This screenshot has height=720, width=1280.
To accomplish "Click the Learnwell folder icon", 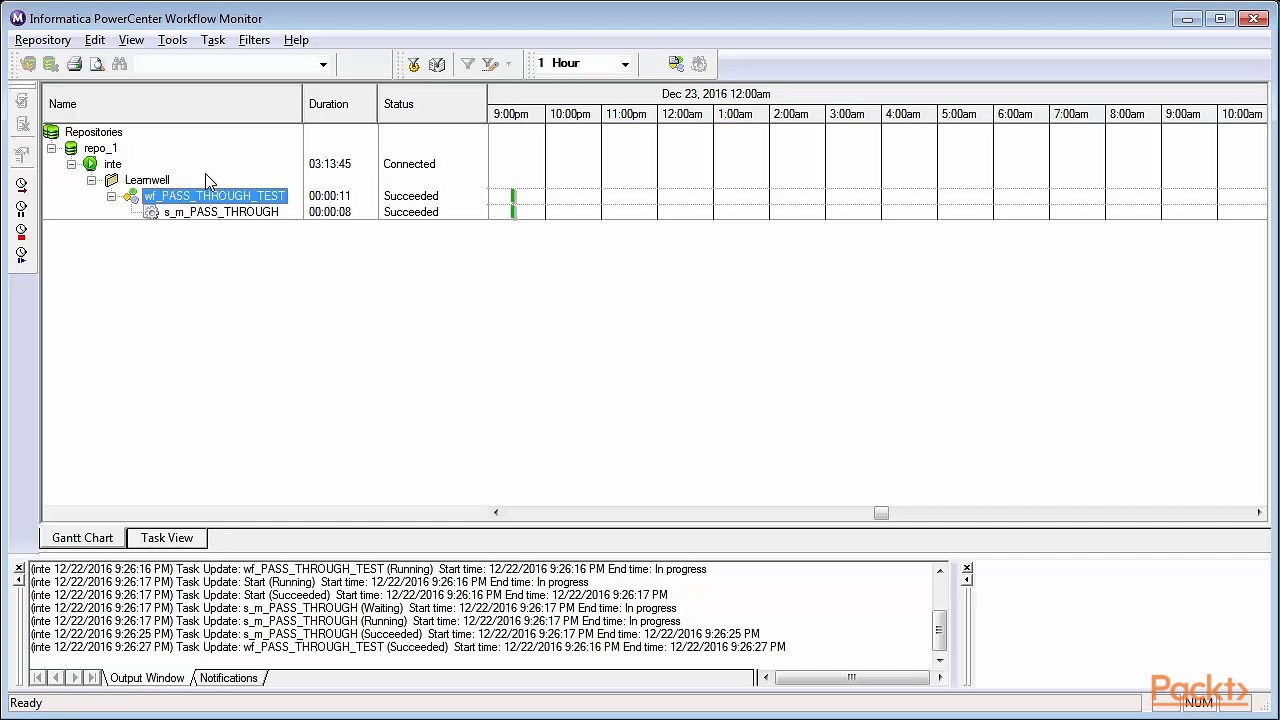I will 112,180.
